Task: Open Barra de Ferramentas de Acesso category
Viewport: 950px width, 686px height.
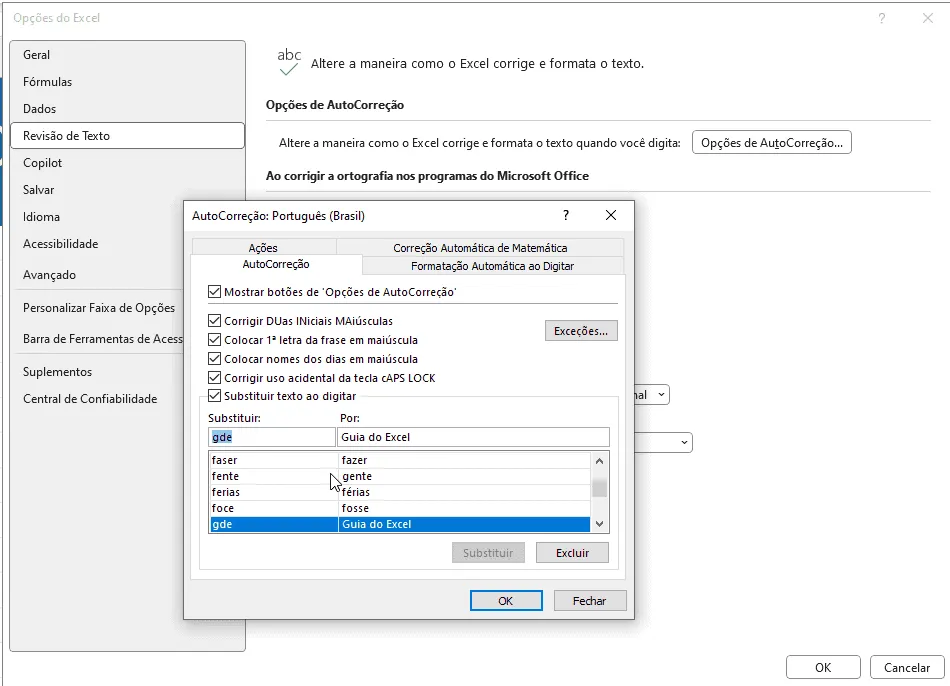Action: point(97,339)
